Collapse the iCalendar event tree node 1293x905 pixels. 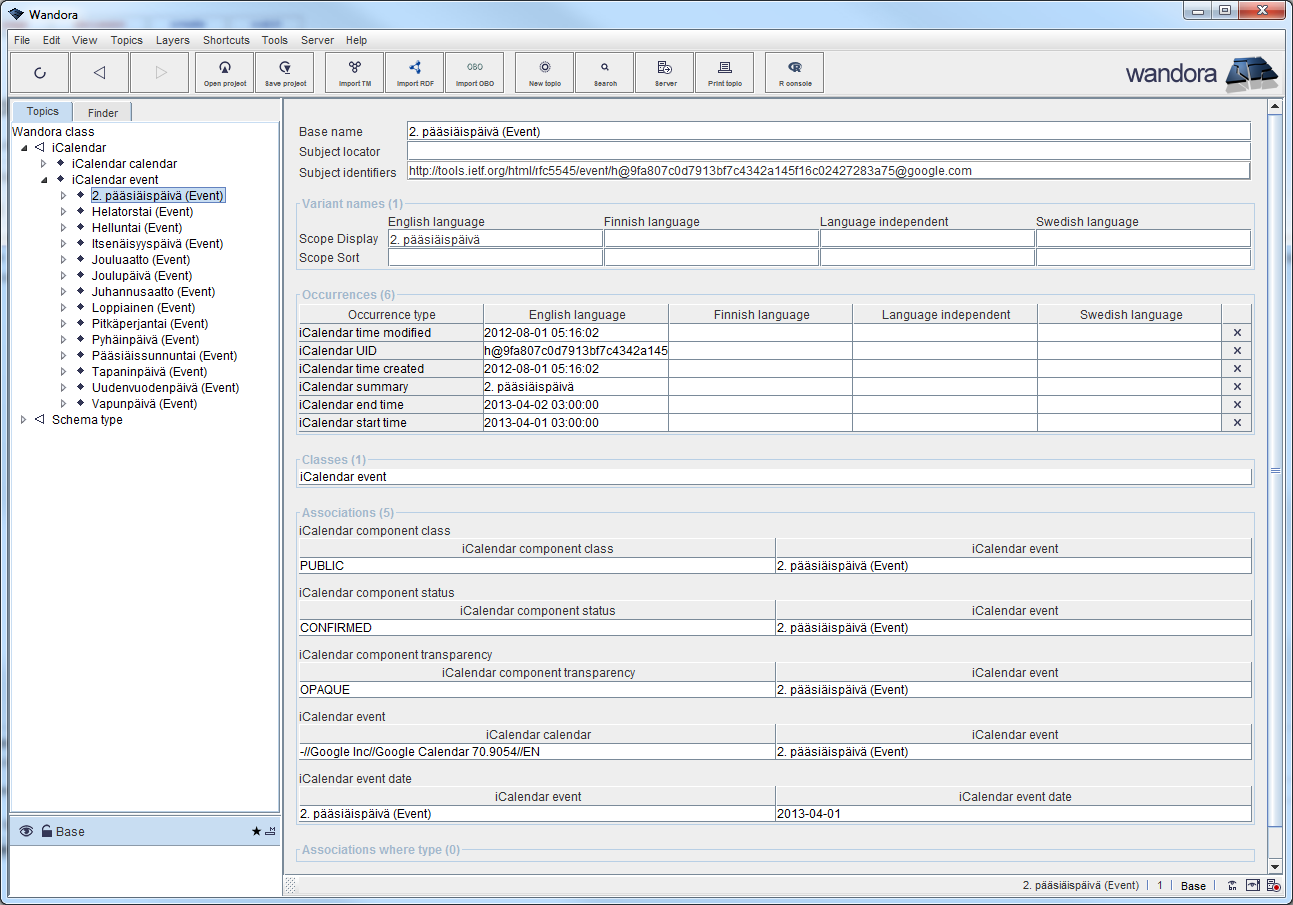tap(43, 179)
